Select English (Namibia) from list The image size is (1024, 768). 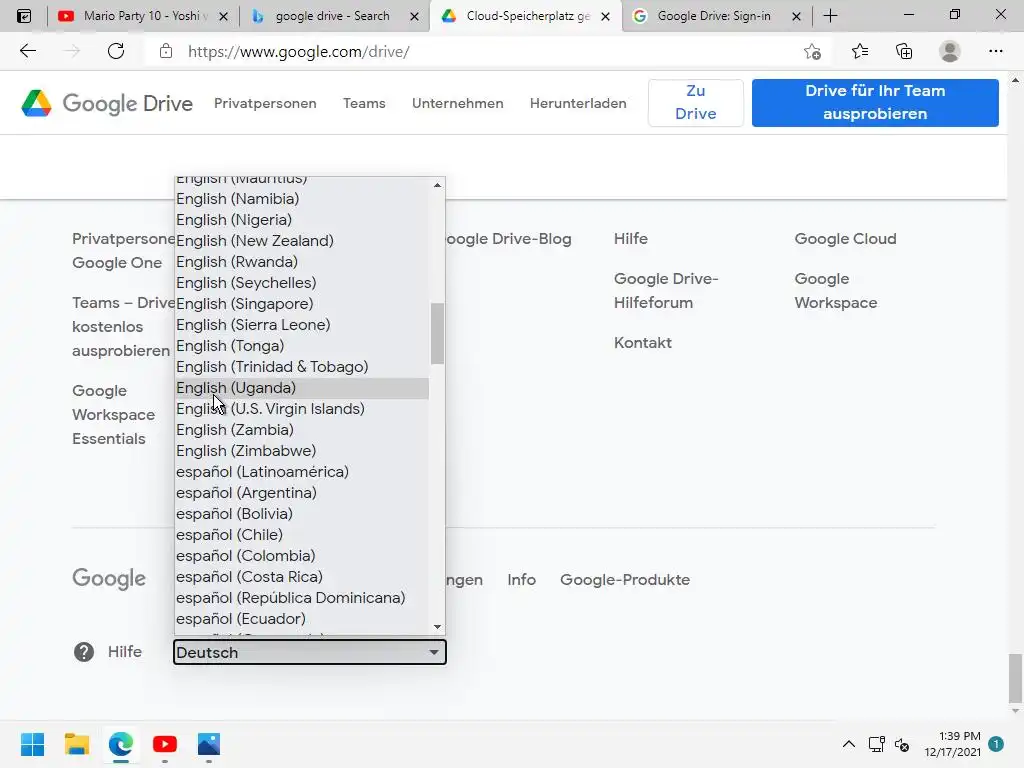pyautogui.click(x=302, y=199)
